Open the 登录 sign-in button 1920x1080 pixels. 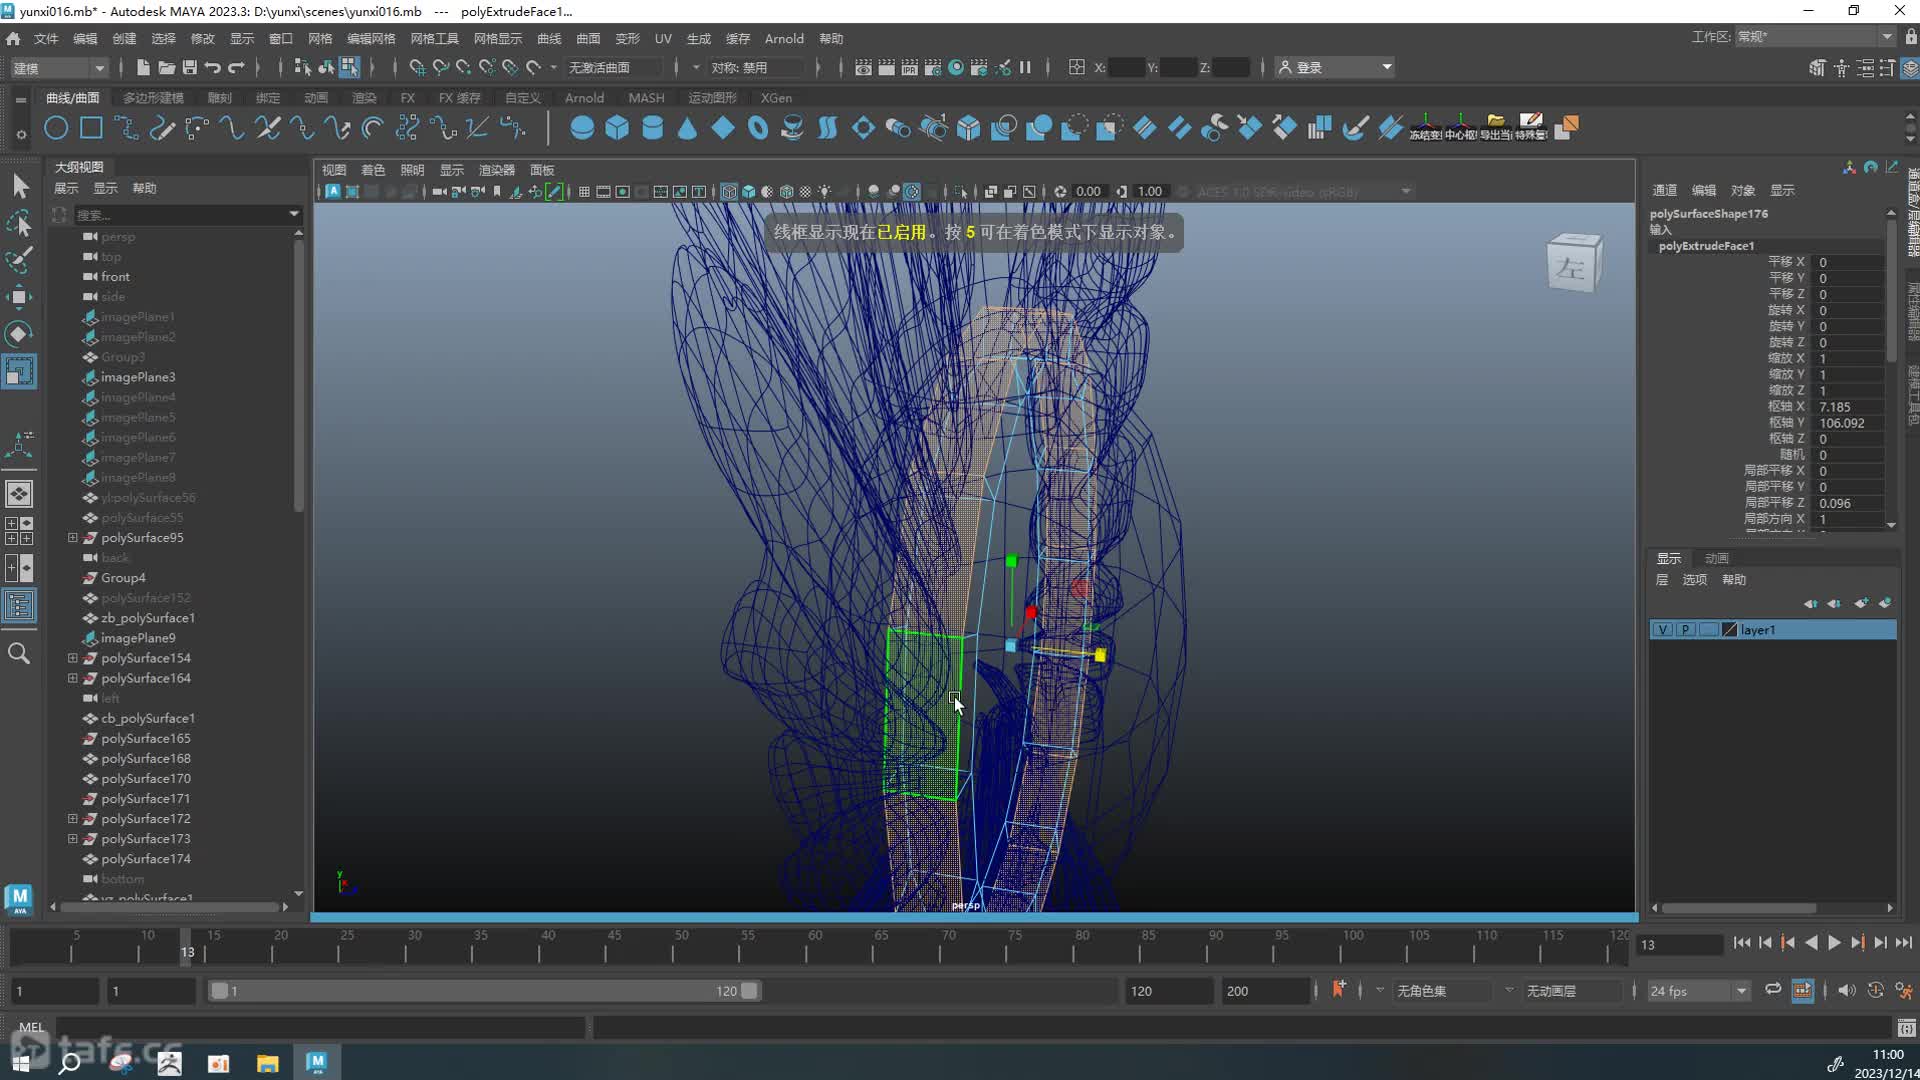[x=1335, y=67]
